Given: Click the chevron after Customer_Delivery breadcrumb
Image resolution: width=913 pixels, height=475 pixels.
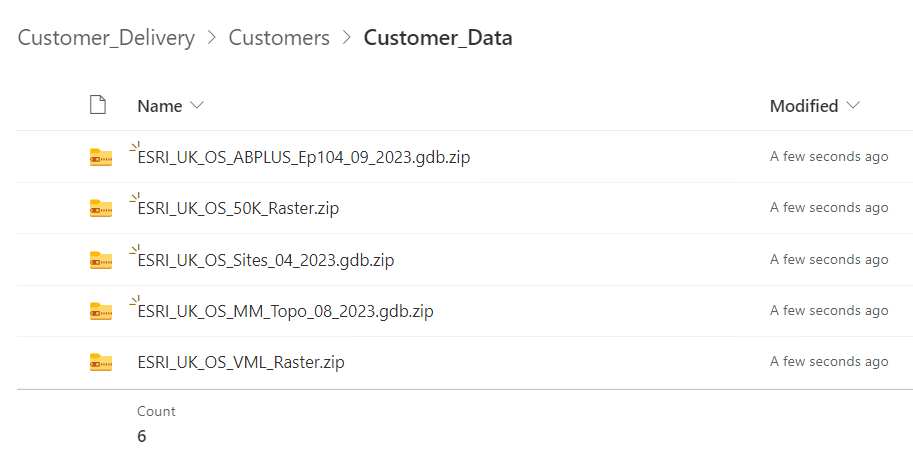Looking at the screenshot, I should 212,39.
